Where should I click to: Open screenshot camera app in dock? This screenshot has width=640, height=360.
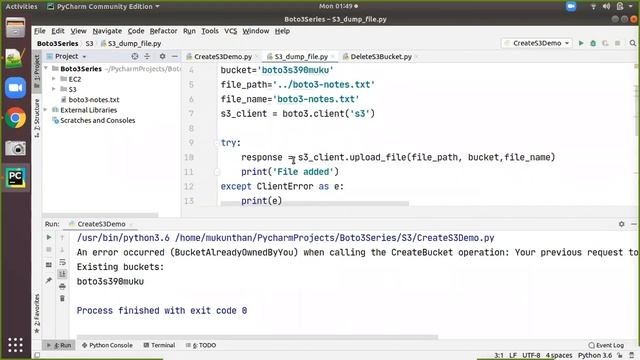16,148
